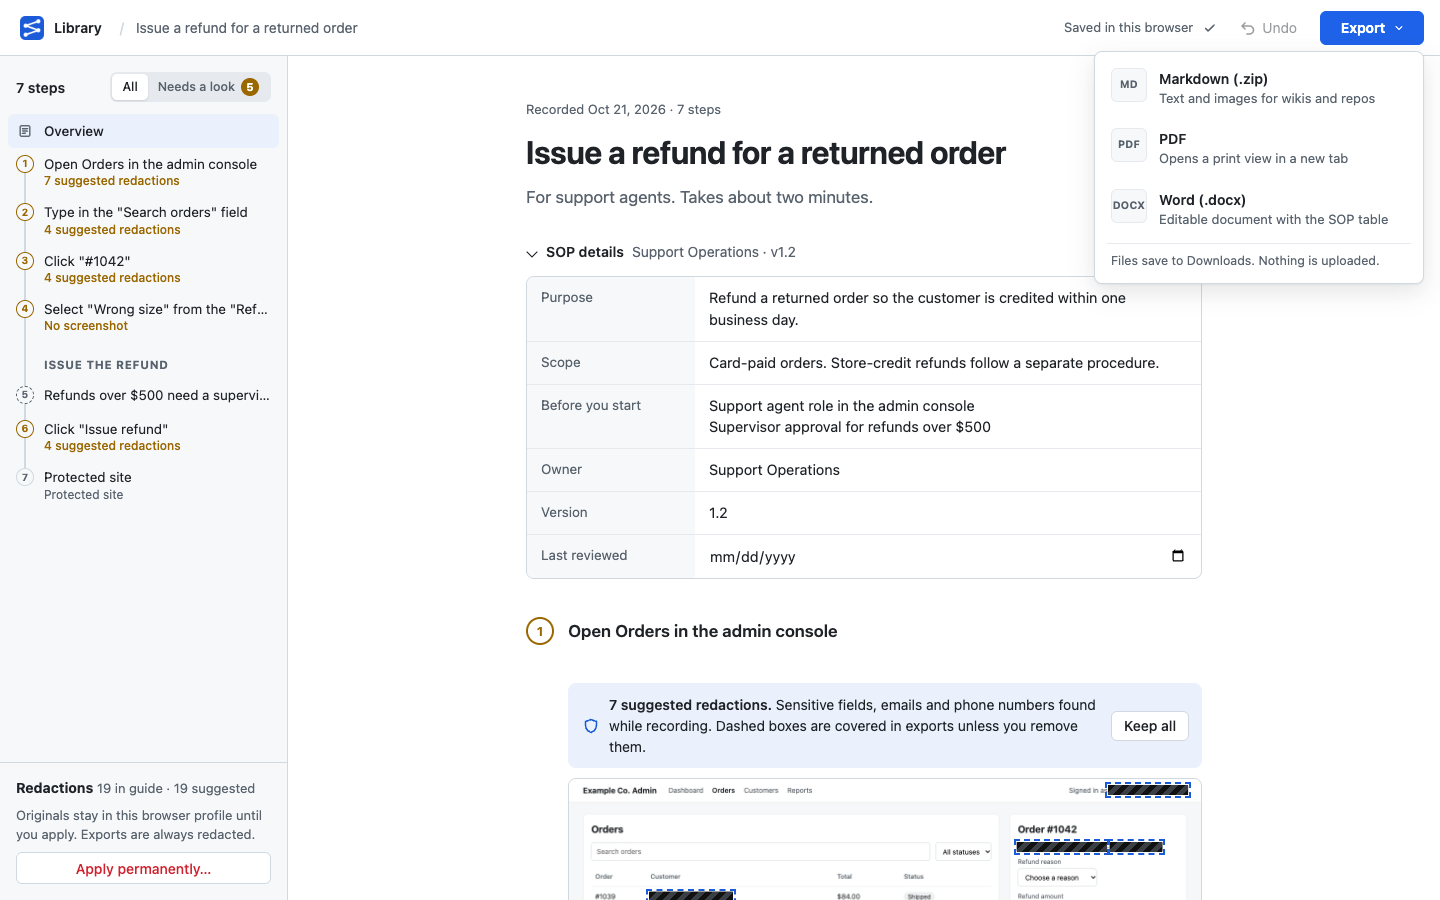The width and height of the screenshot is (1440, 900).
Task: Click the step 1 number badge beside the main heading
Action: click(540, 631)
